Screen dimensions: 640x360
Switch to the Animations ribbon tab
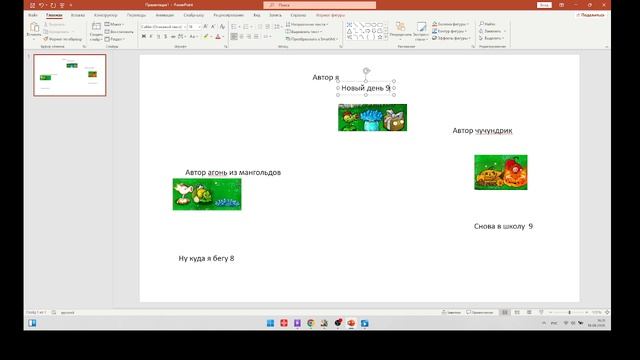(165, 15)
